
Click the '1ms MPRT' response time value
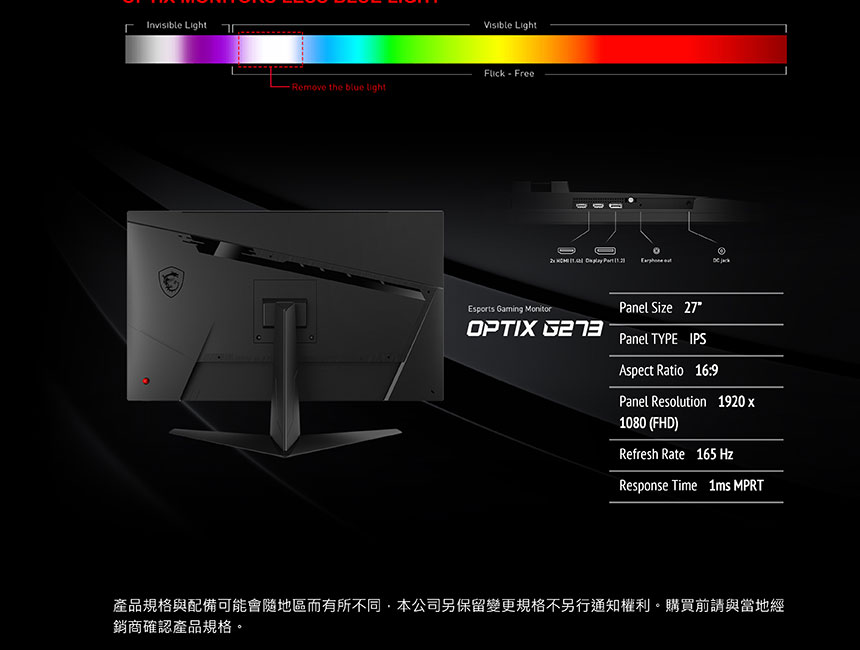736,485
